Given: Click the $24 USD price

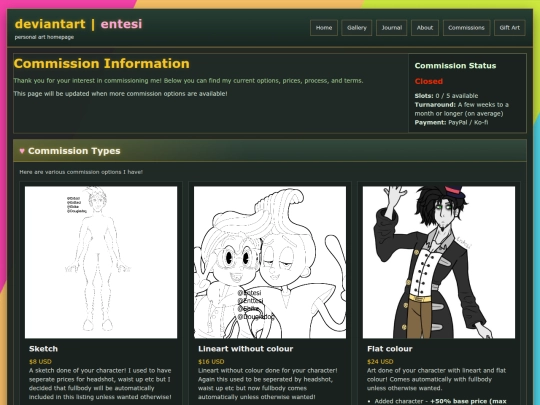Looking at the screenshot, I should [380, 362].
